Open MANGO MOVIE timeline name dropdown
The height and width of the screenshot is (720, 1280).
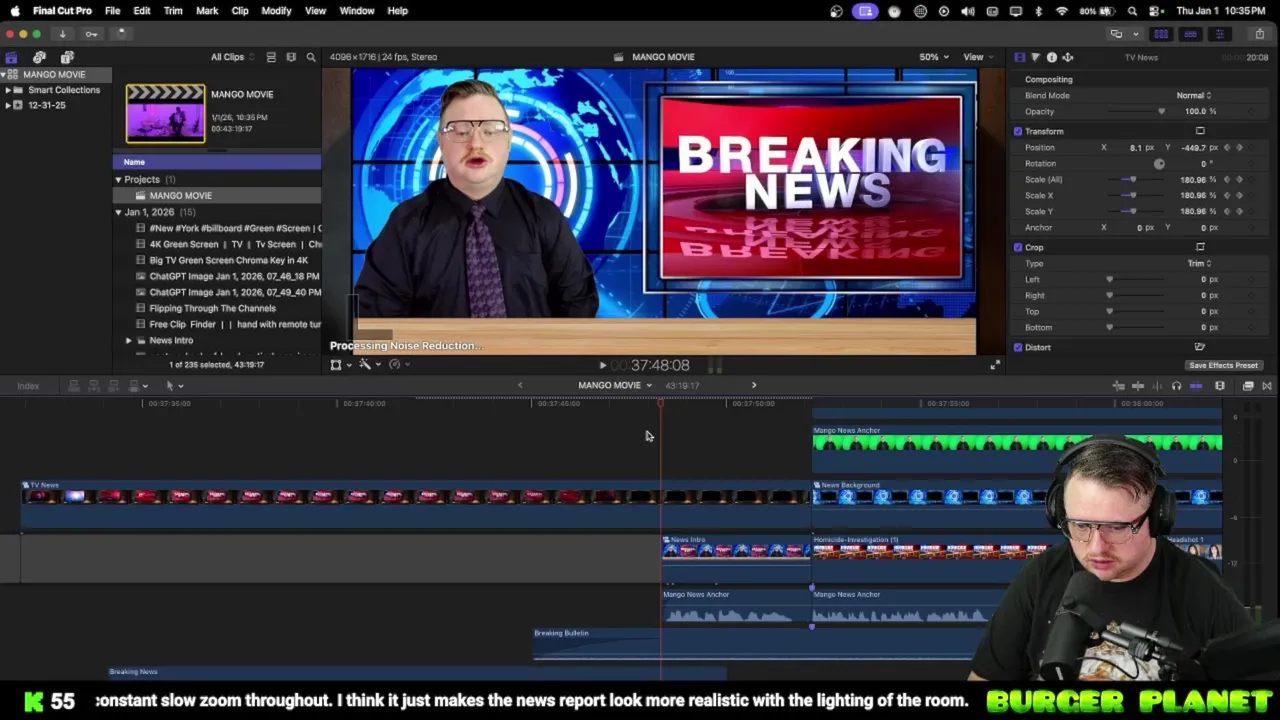point(614,385)
